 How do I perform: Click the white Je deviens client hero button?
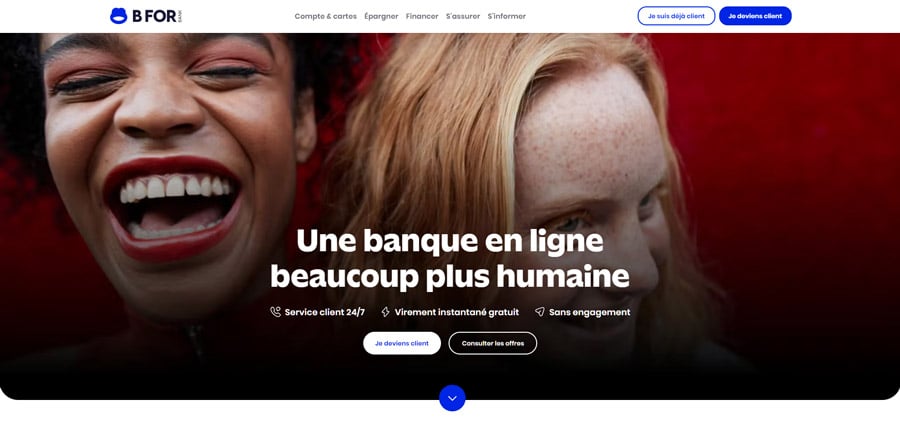click(x=402, y=343)
